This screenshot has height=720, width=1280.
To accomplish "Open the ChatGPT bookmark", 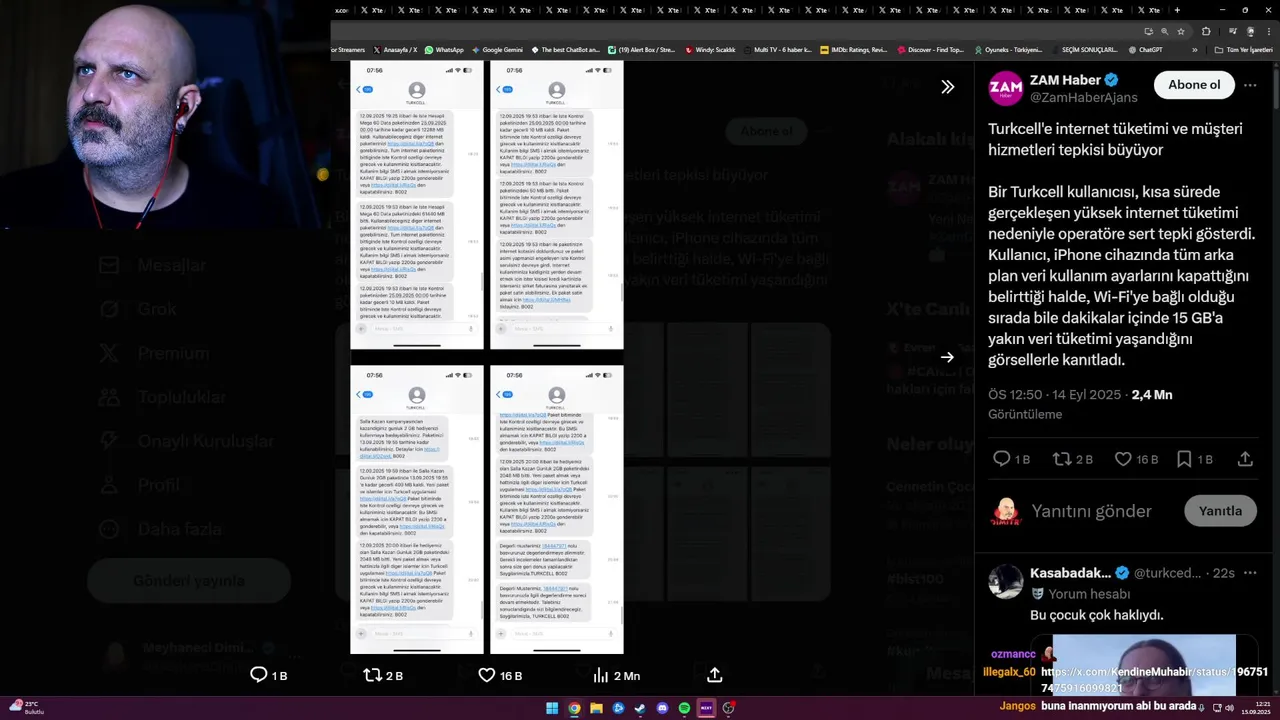I will click(1145, 49).
